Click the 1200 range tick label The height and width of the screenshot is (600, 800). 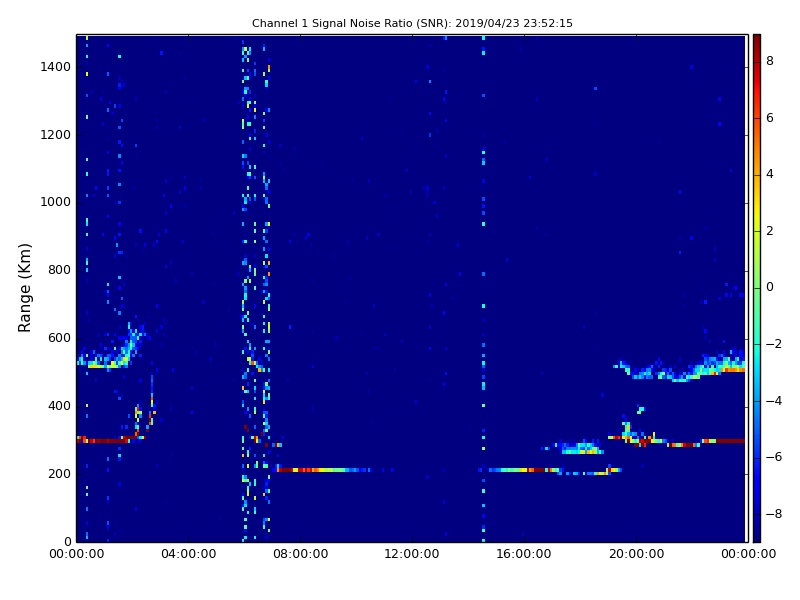click(56, 135)
